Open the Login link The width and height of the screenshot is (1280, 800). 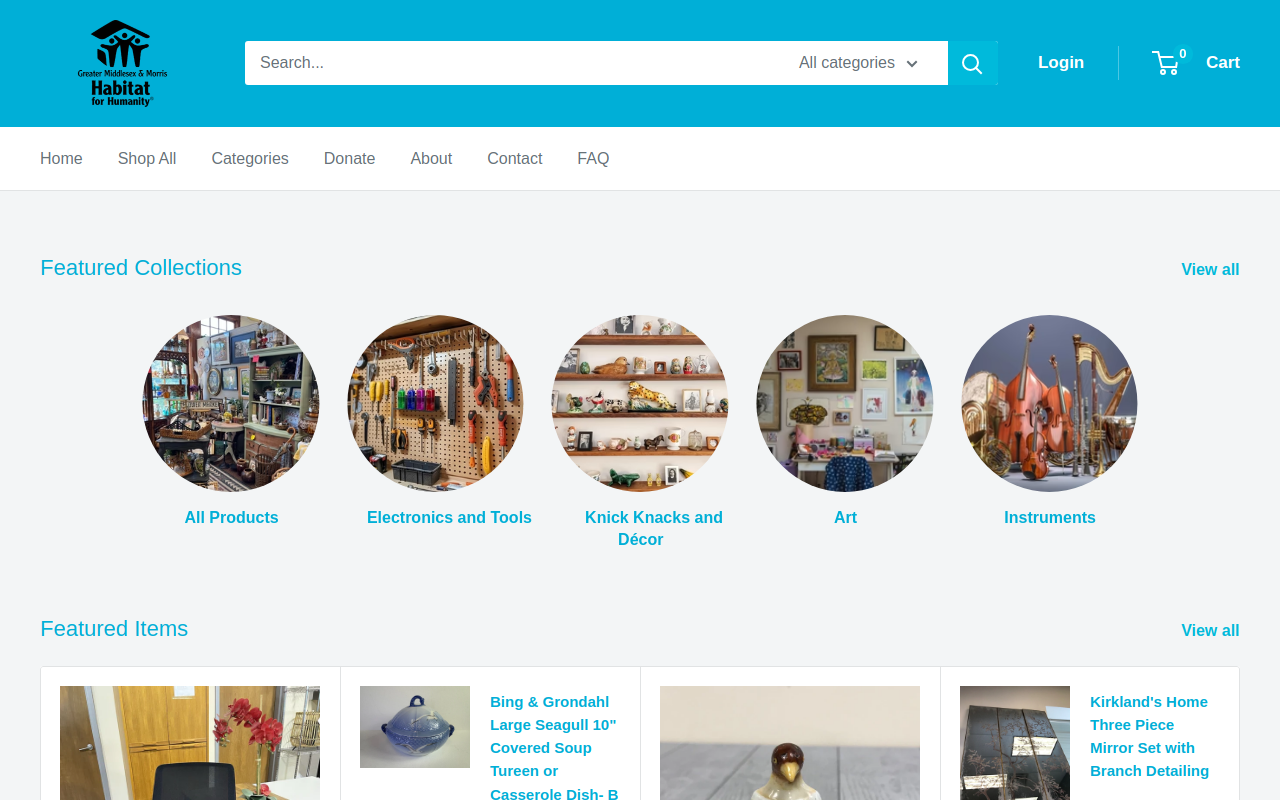(x=1061, y=62)
